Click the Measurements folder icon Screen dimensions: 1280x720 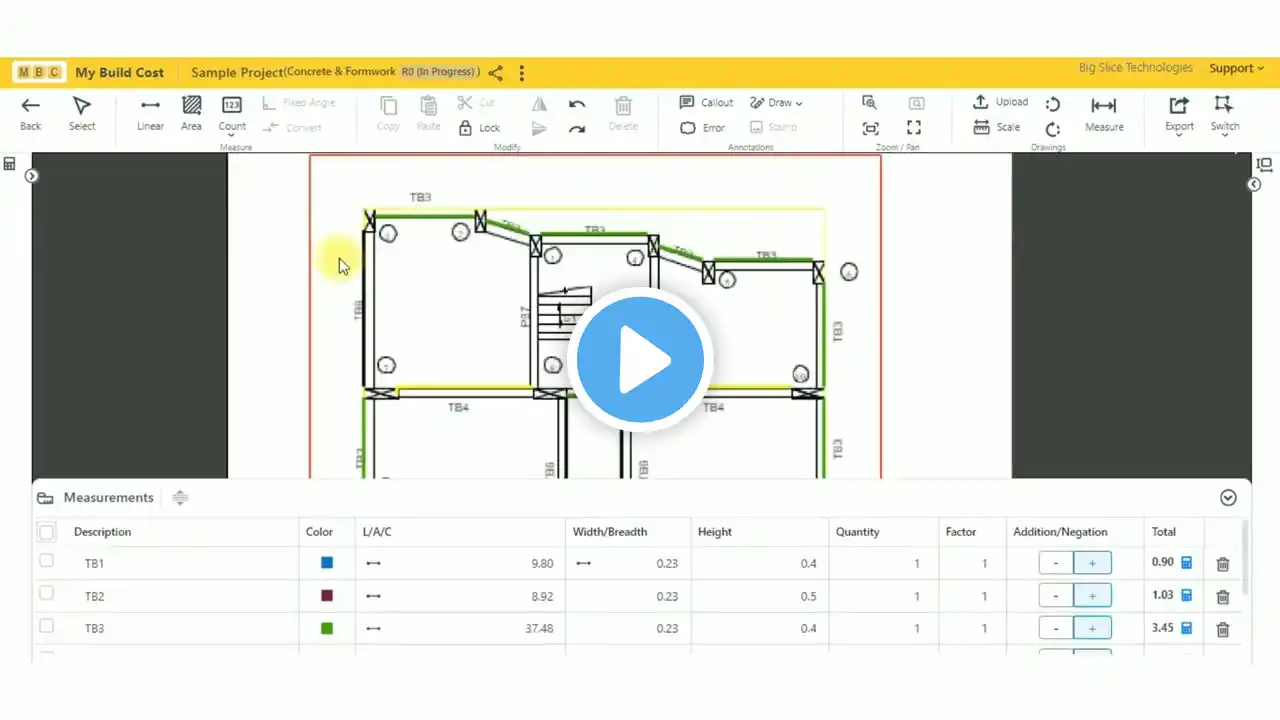pos(45,498)
